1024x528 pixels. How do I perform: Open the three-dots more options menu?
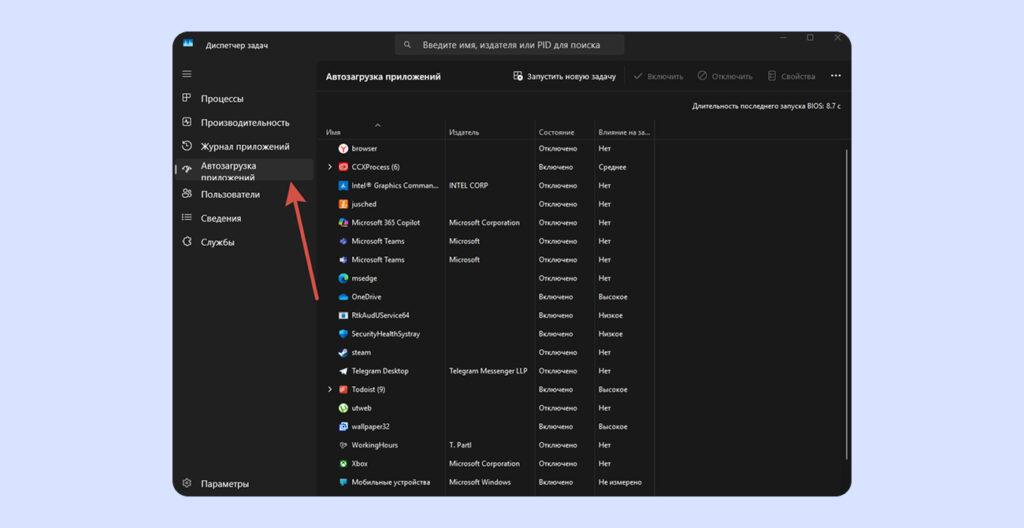pos(836,76)
